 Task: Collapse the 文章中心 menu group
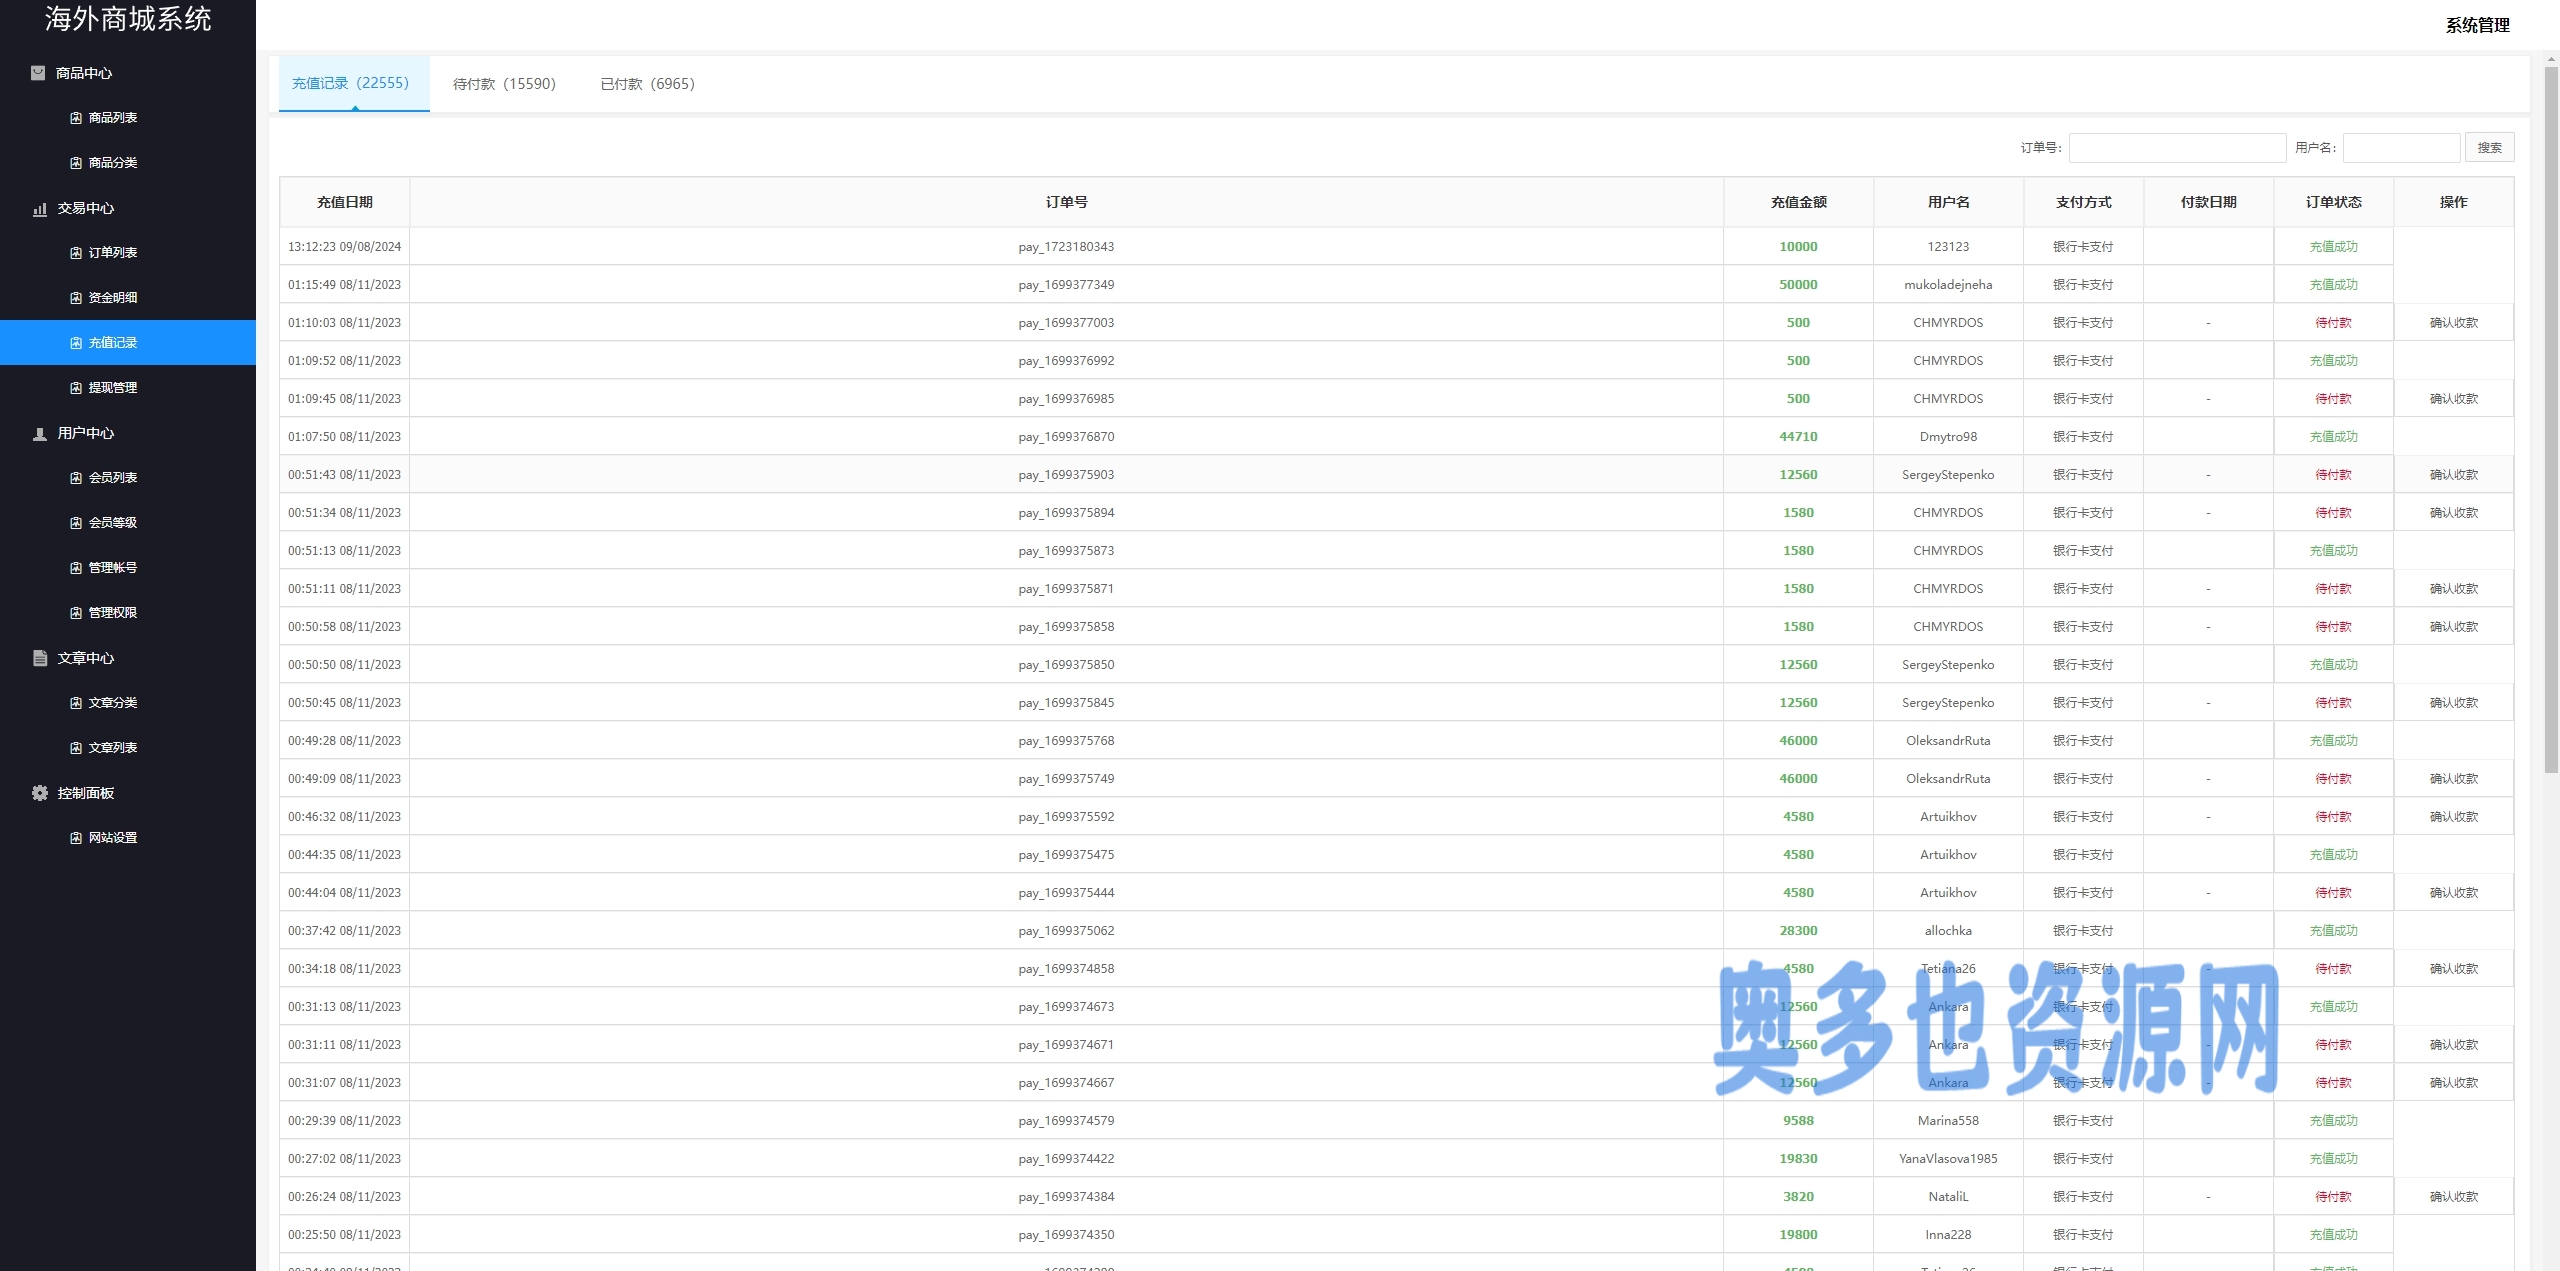[86, 658]
